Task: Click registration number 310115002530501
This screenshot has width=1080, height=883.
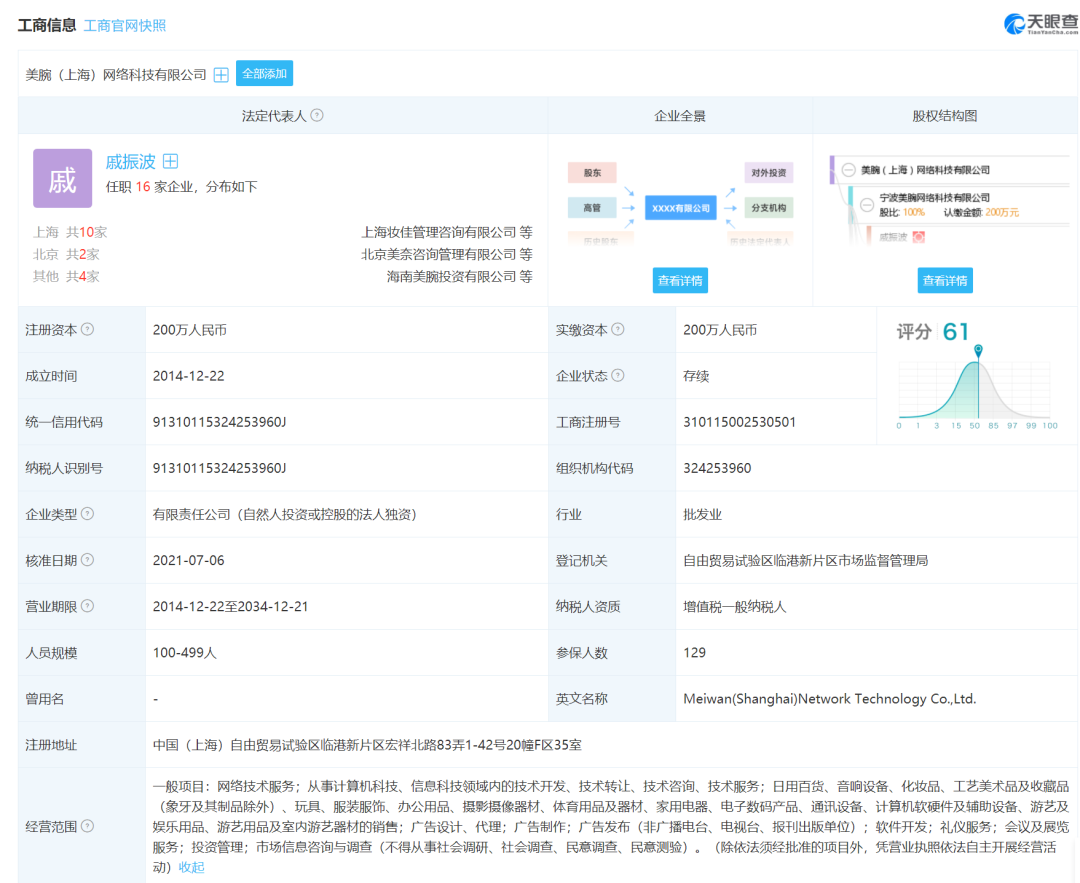Action: coord(740,422)
